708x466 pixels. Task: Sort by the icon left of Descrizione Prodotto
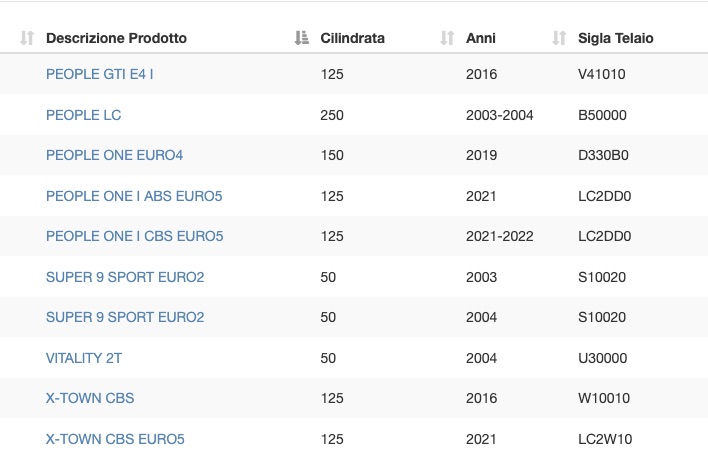click(27, 38)
